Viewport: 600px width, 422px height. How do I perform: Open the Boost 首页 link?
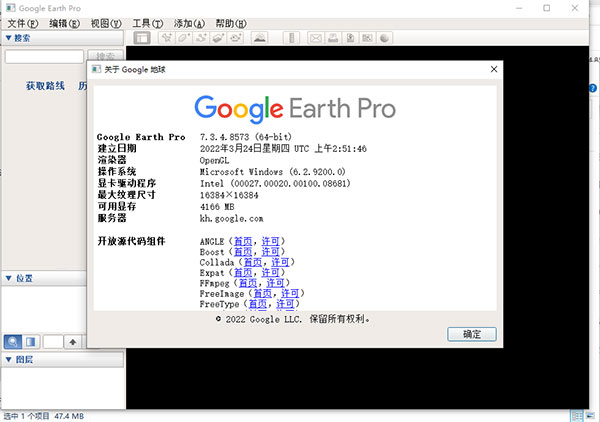243,252
